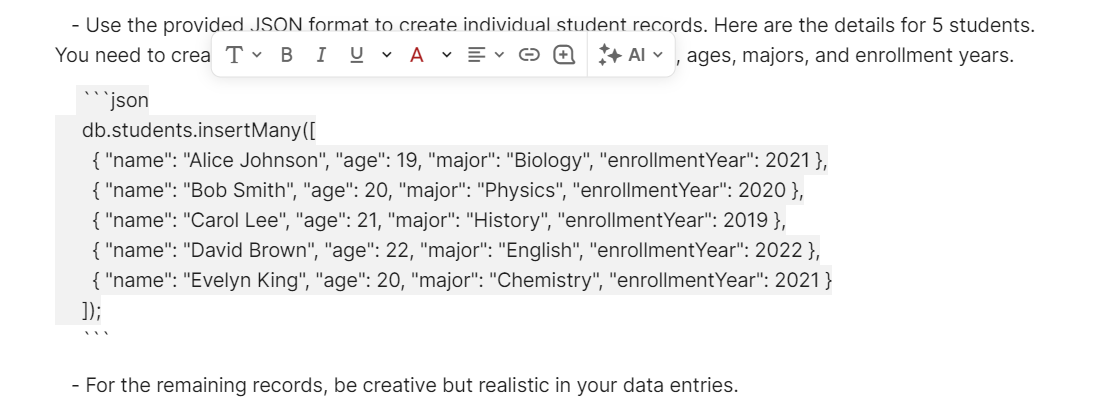
Task: Click the db.students.insertMany code line
Action: pyautogui.click(x=204, y=129)
